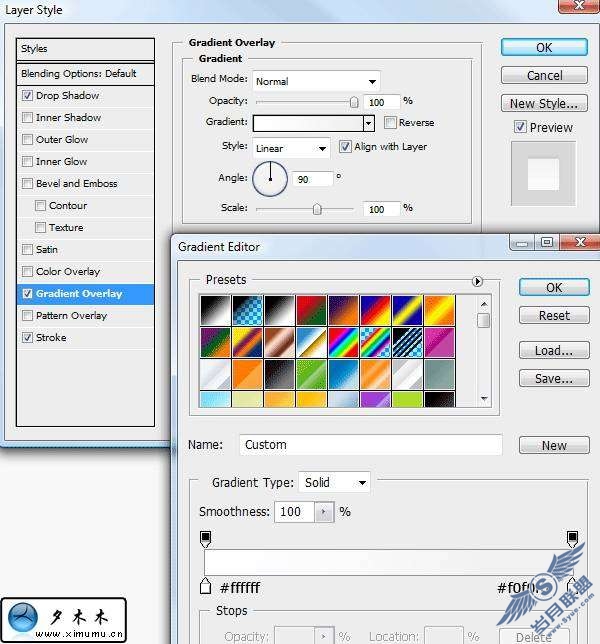Image resolution: width=600 pixels, height=644 pixels.
Task: Select the violet-to-orange gradient preset
Action: 343,310
